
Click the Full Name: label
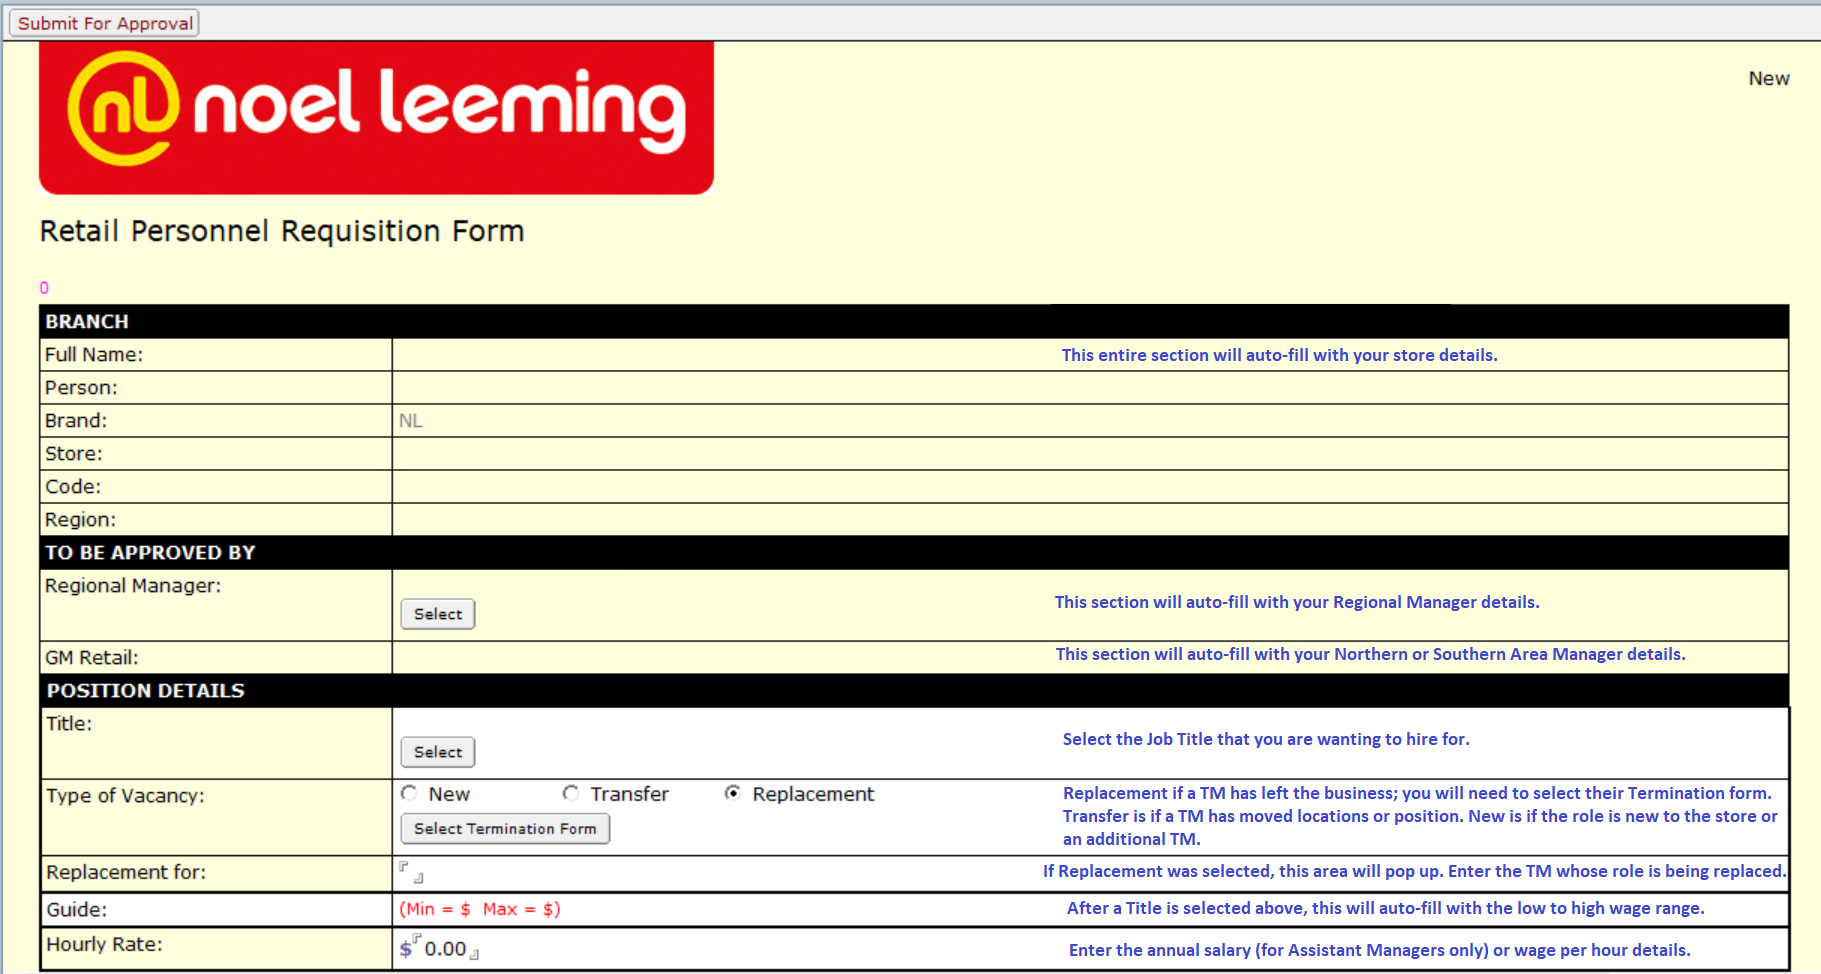click(x=94, y=355)
